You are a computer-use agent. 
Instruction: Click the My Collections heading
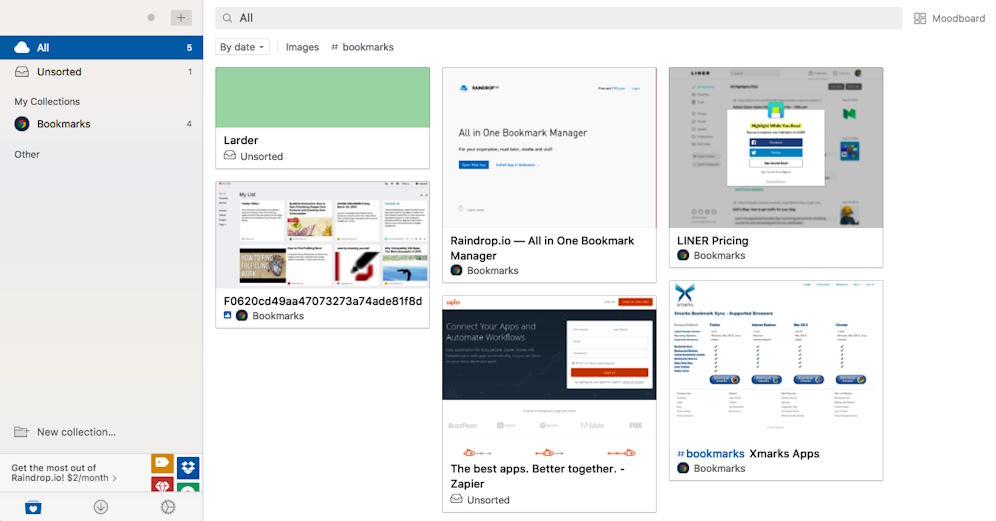[47, 102]
